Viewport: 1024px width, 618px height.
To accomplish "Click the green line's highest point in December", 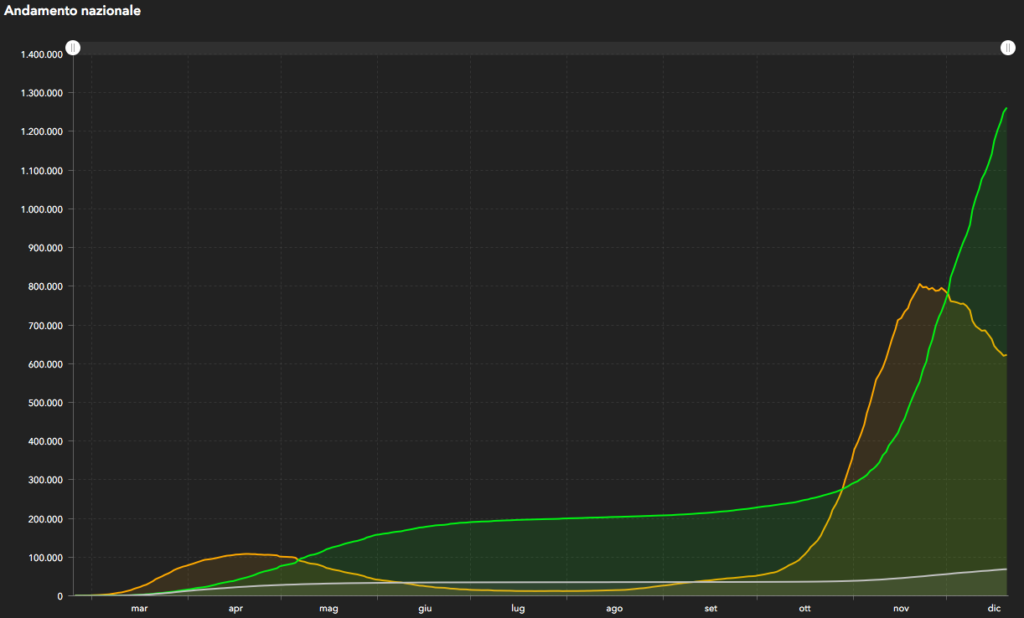I will click(1006, 108).
